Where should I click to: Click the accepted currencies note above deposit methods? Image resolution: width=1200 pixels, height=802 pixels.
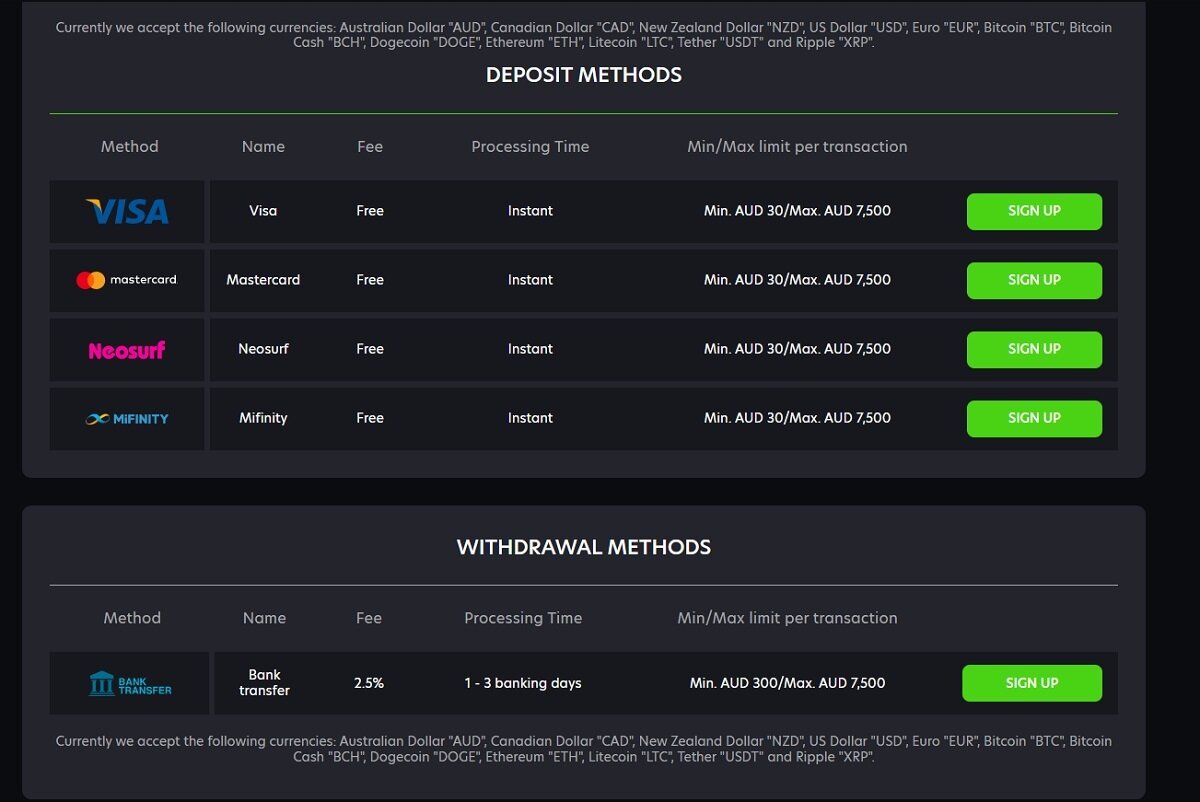point(584,35)
